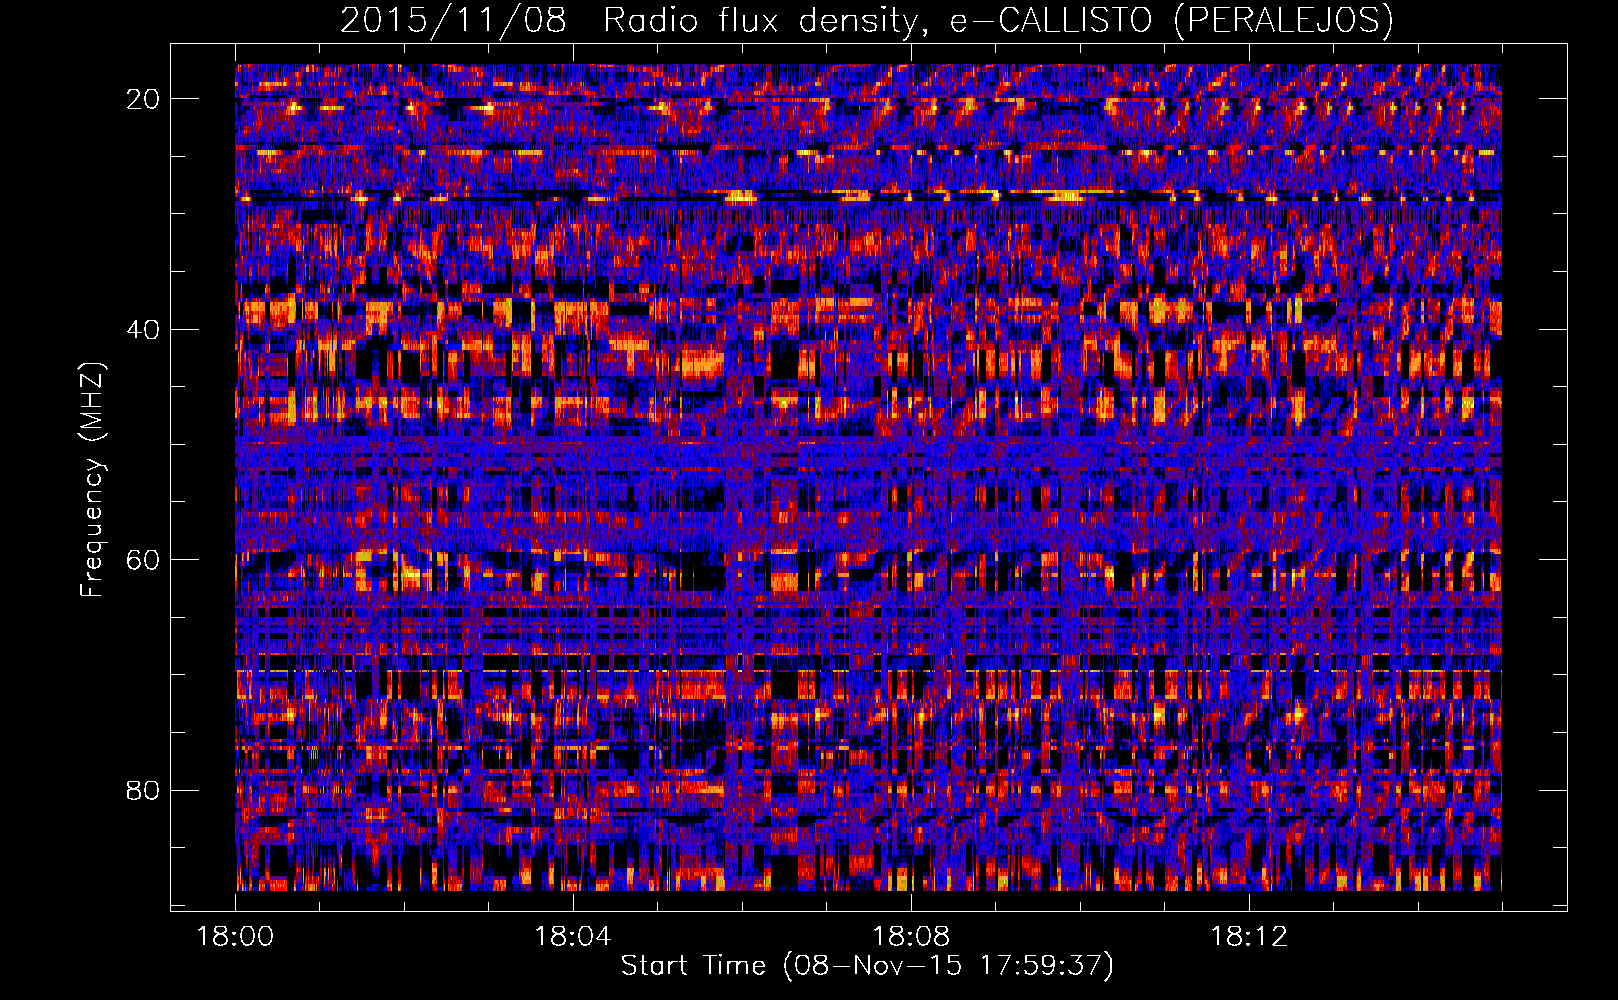The height and width of the screenshot is (1000, 1618).
Task: Click the '18:00' time tick label
Action: point(235,937)
